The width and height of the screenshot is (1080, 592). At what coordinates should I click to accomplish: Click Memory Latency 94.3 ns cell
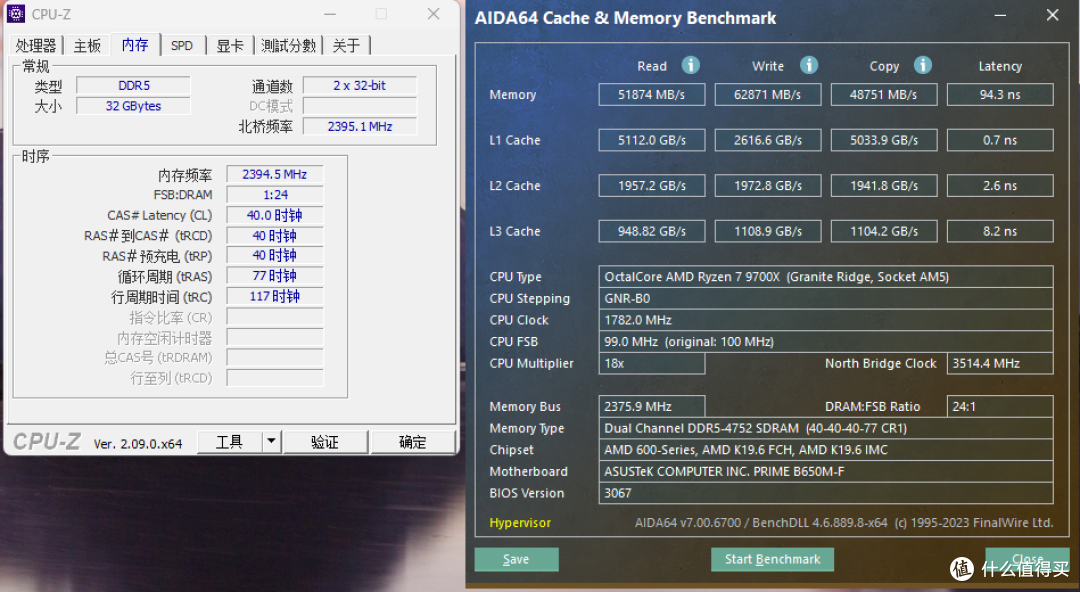1000,94
